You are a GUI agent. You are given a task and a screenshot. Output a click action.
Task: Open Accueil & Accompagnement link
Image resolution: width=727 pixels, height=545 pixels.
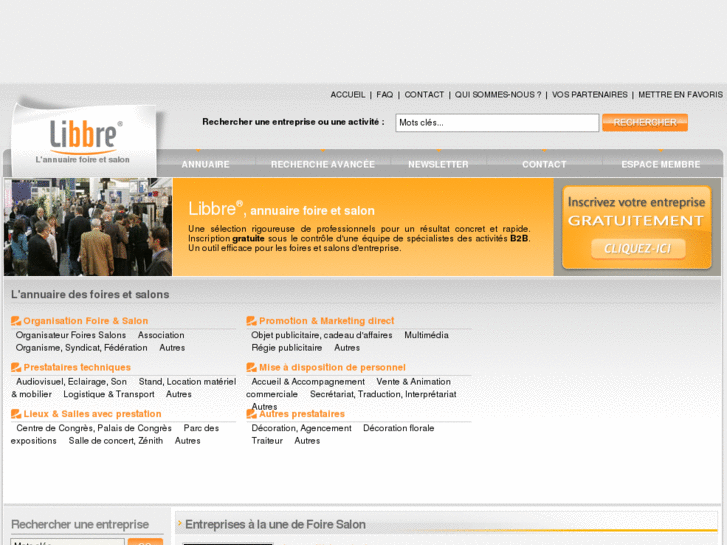(308, 381)
